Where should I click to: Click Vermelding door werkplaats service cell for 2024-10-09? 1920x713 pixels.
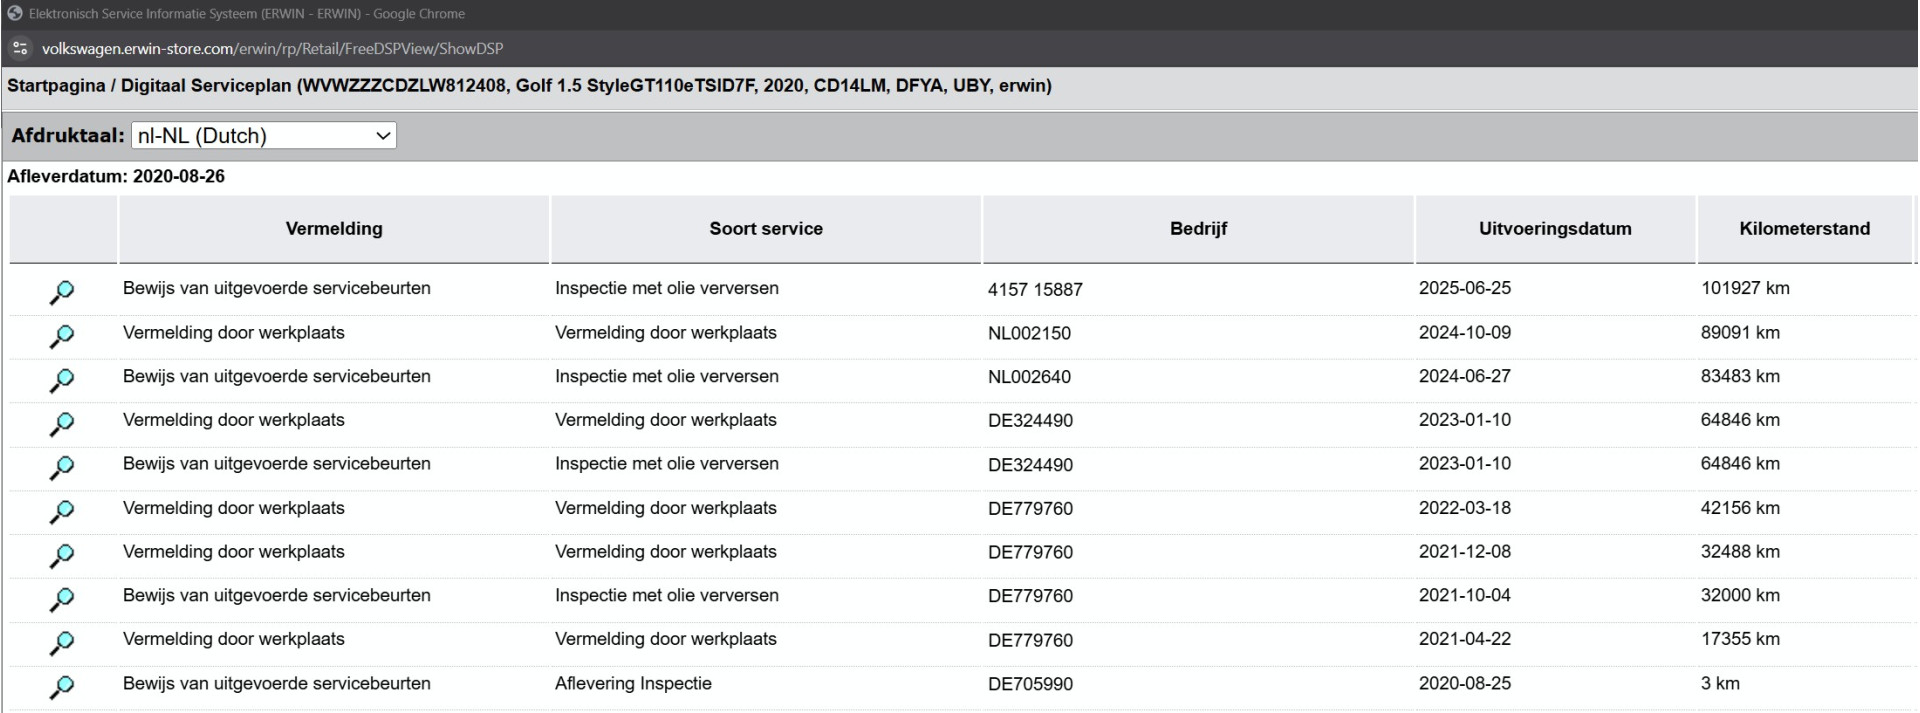point(666,333)
